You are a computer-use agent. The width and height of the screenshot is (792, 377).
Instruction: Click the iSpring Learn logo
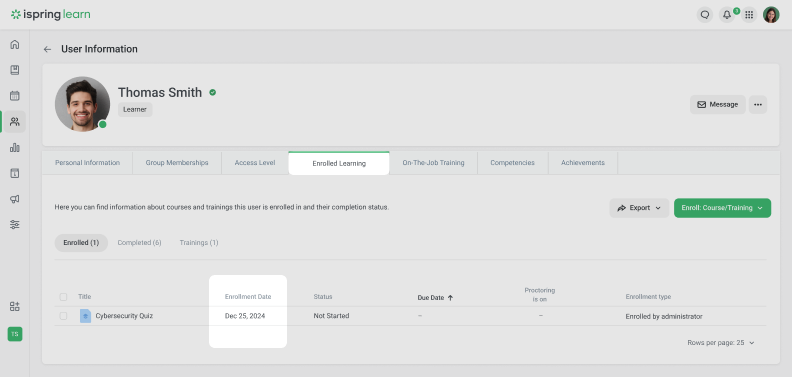pyautogui.click(x=51, y=15)
